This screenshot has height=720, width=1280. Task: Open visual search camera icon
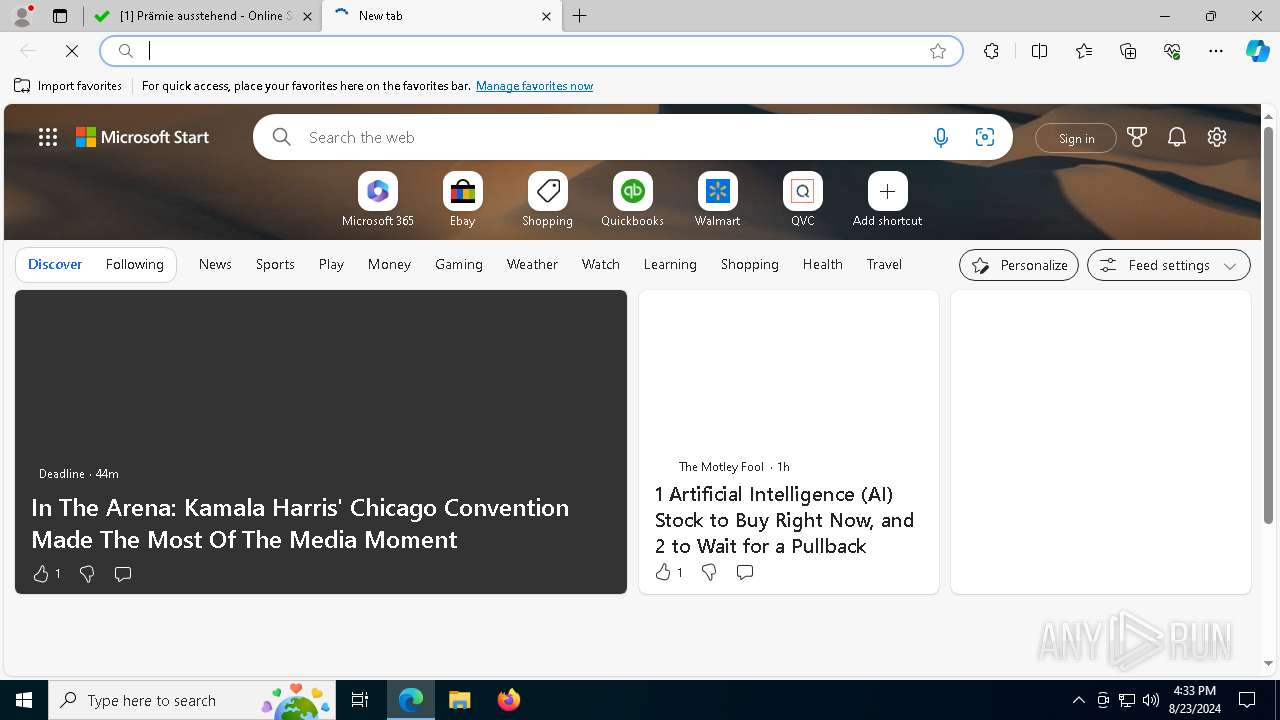985,138
